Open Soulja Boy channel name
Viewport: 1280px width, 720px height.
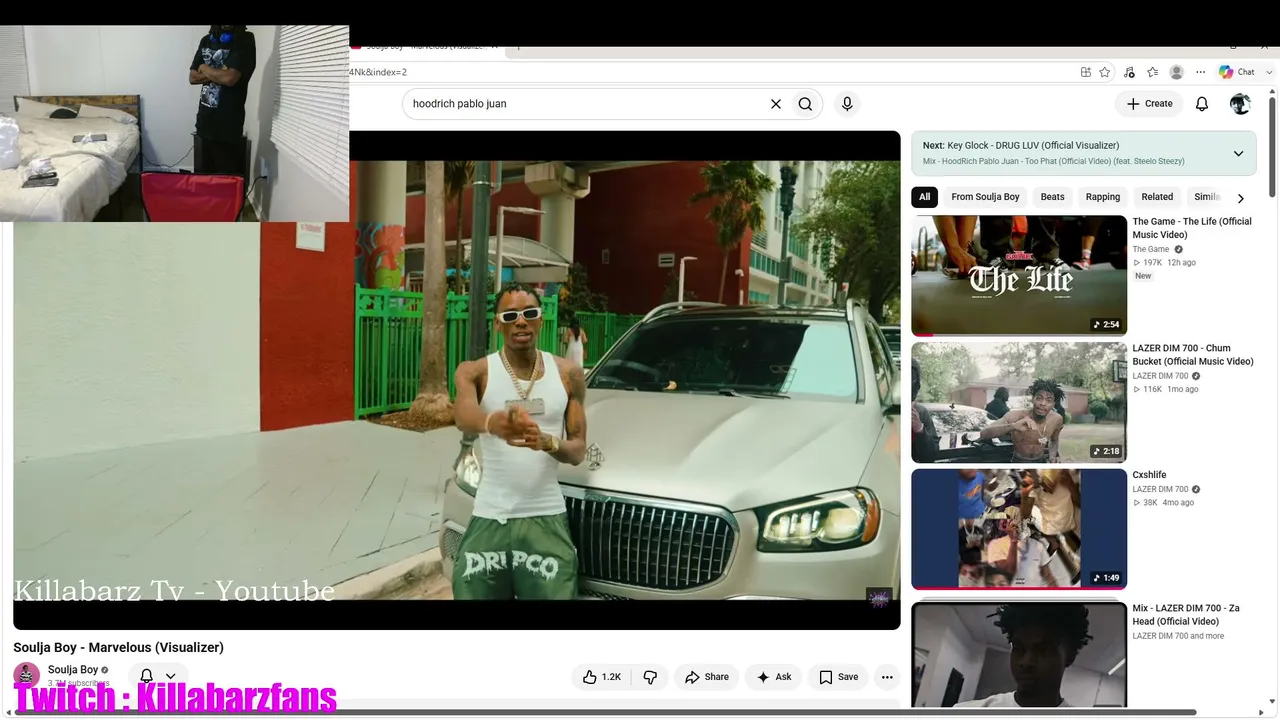coord(73,670)
